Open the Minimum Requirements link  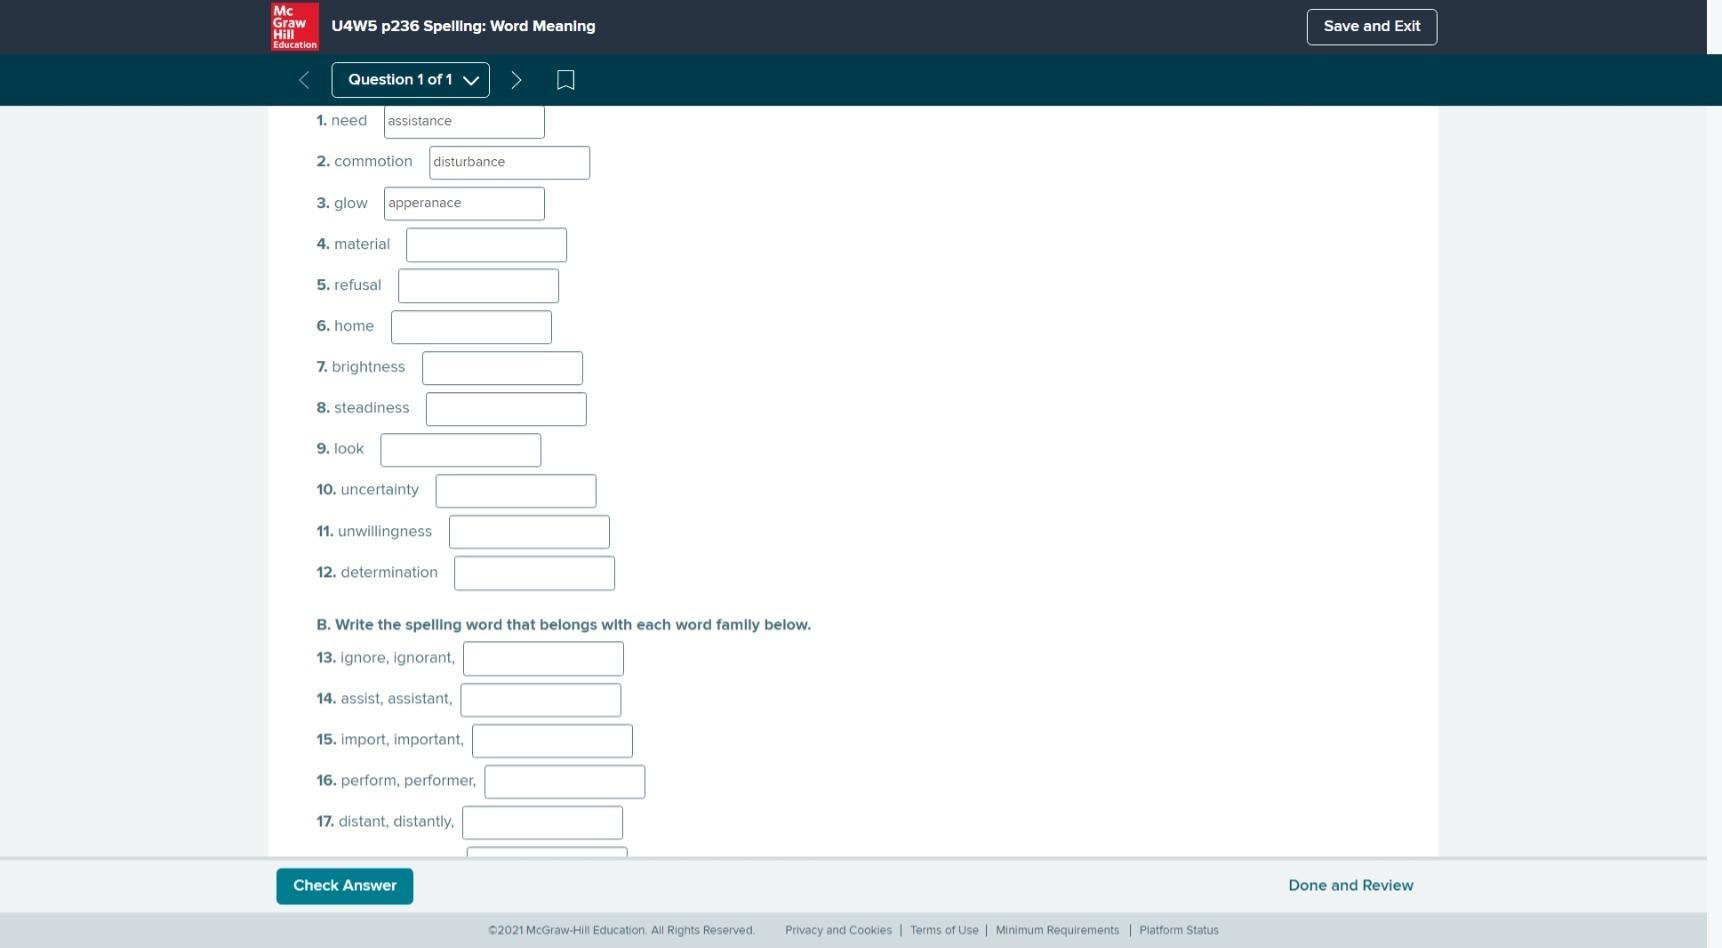tap(1057, 930)
